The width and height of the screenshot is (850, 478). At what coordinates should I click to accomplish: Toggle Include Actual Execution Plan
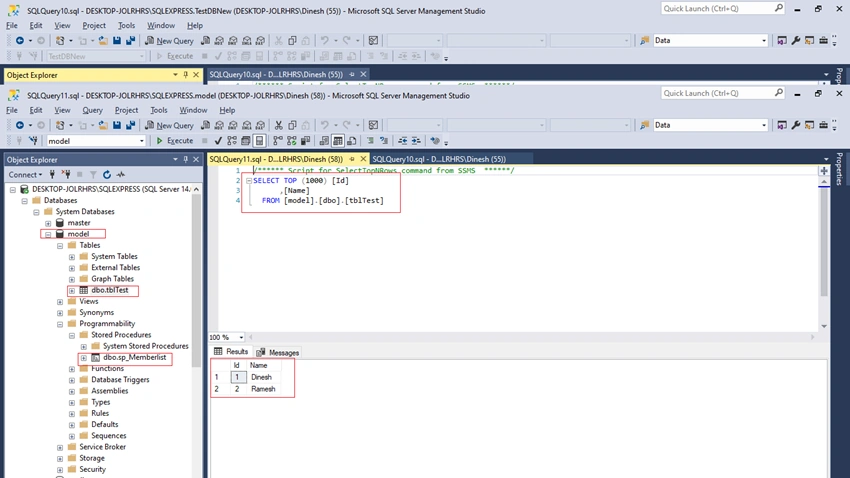278,141
